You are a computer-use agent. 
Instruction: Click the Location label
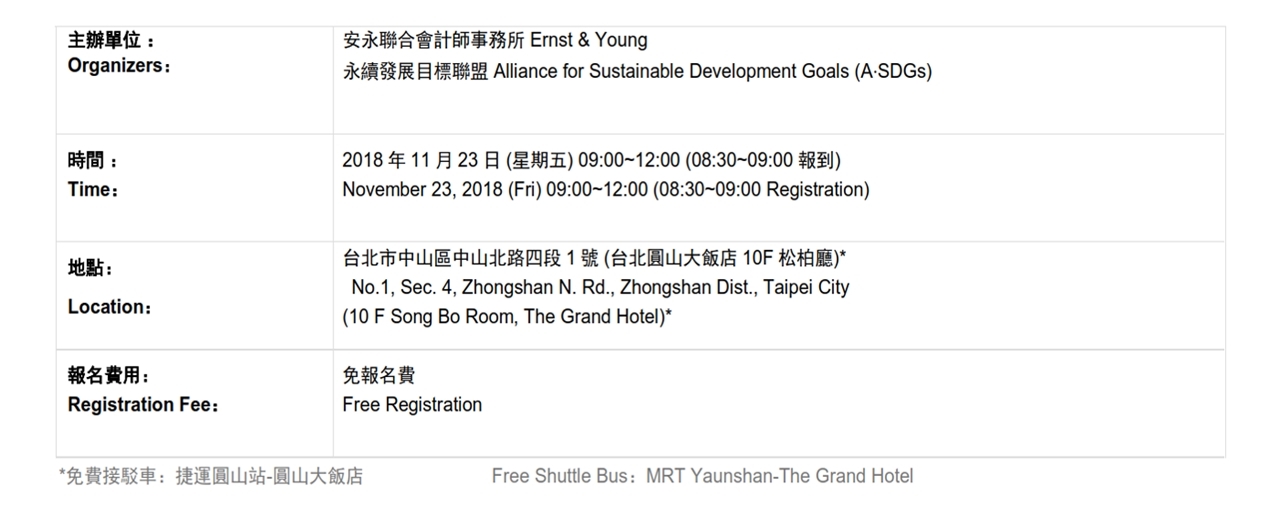click(110, 307)
